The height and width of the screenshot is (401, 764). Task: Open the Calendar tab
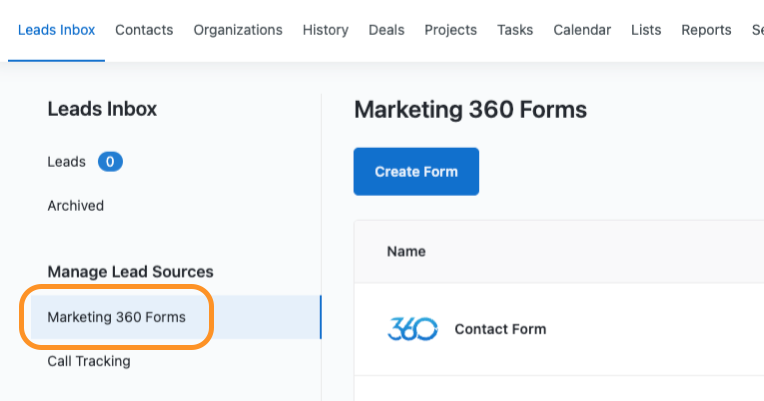point(582,30)
